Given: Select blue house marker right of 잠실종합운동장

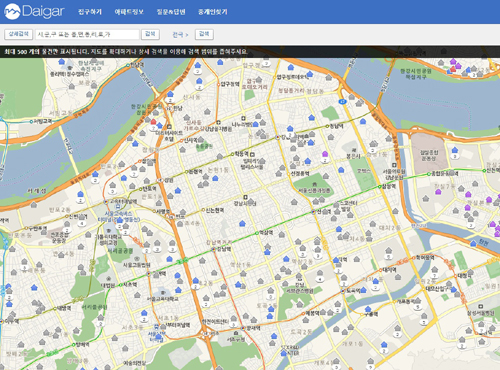Looking at the screenshot, I should point(455,150).
